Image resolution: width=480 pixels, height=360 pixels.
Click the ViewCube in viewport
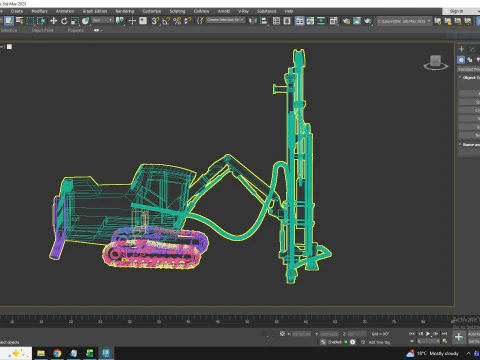coord(435,63)
